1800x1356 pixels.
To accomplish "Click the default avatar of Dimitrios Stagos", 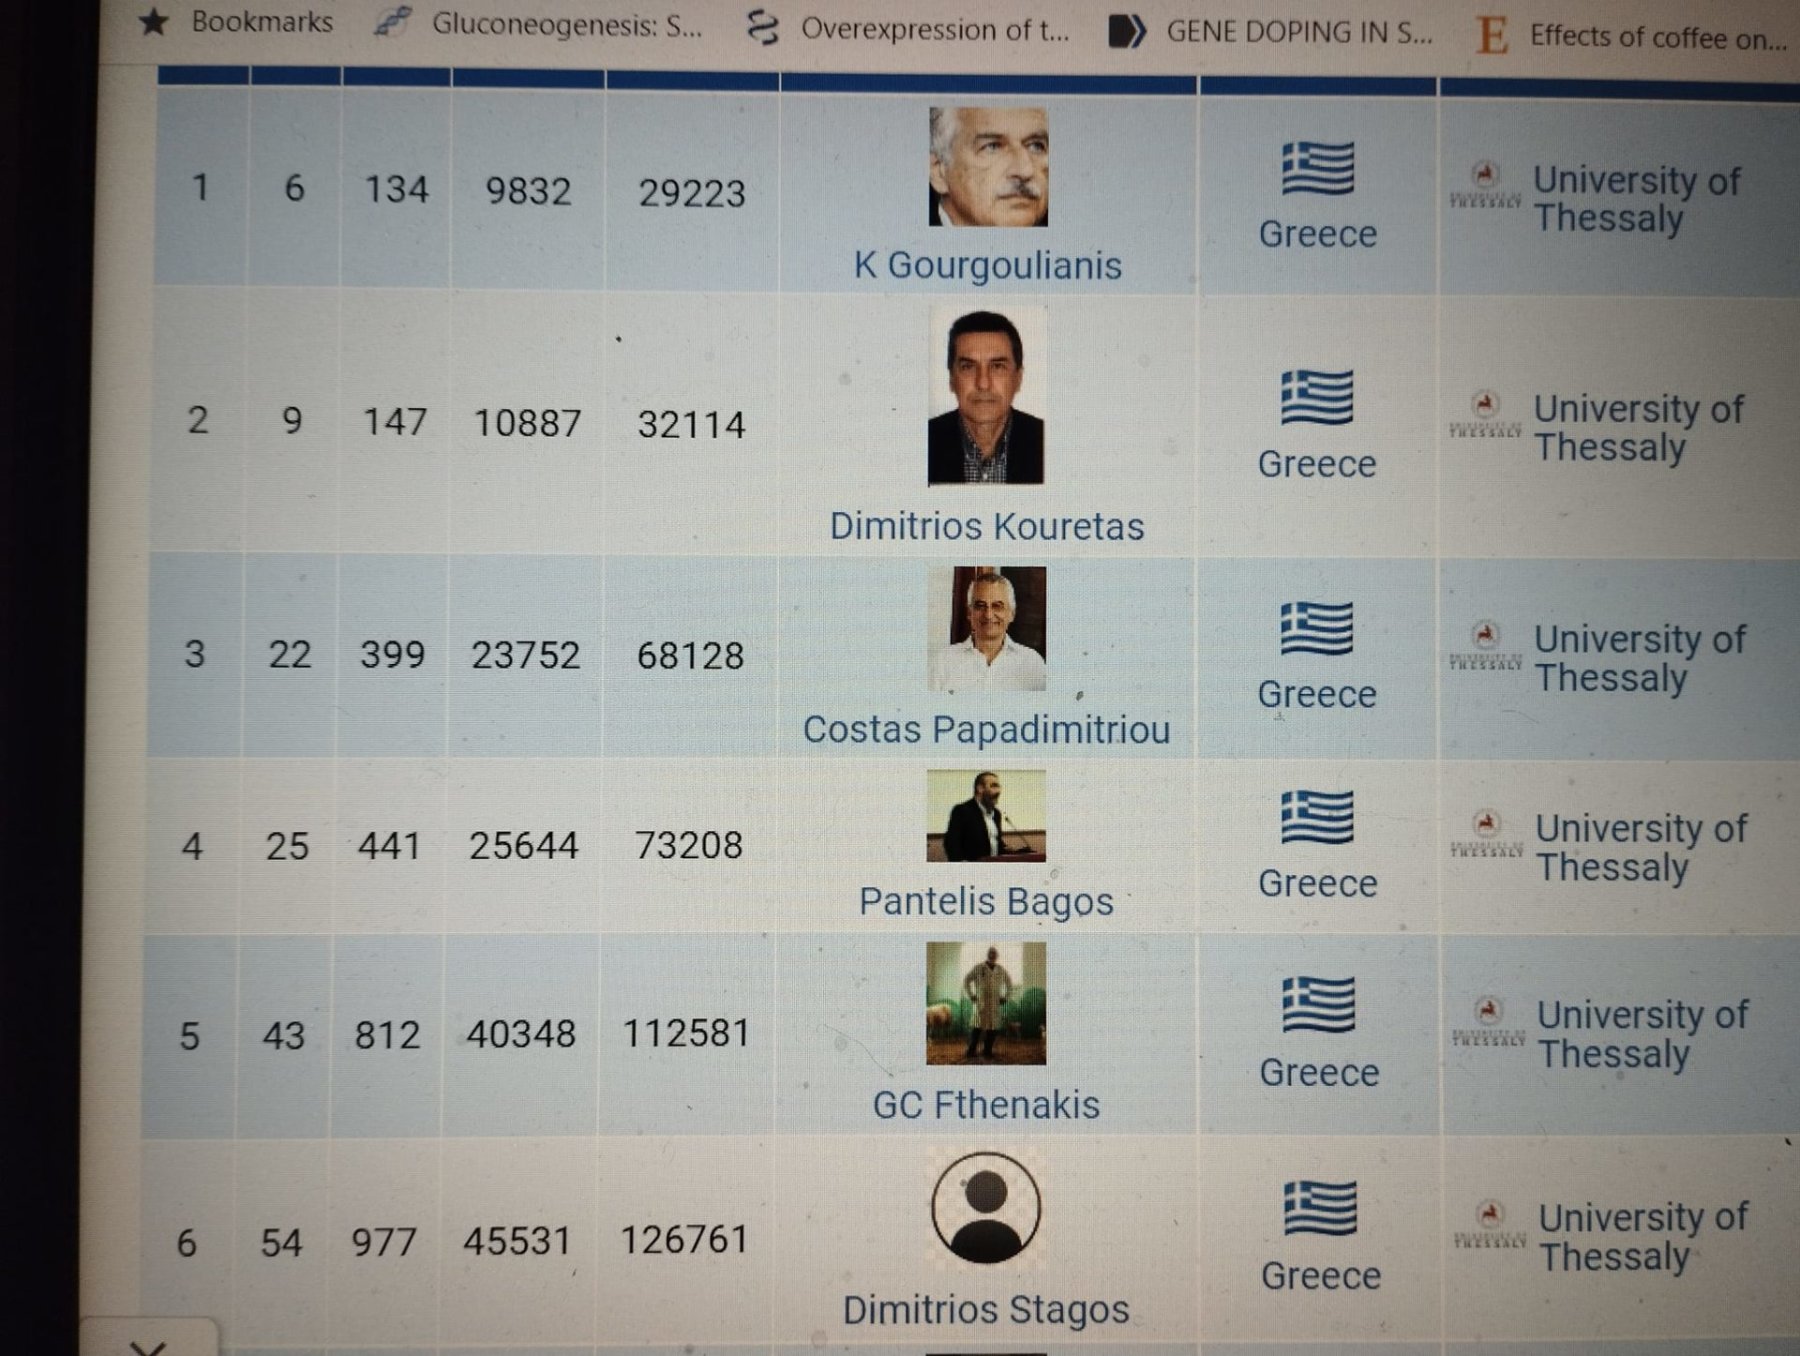I will click(x=986, y=1208).
